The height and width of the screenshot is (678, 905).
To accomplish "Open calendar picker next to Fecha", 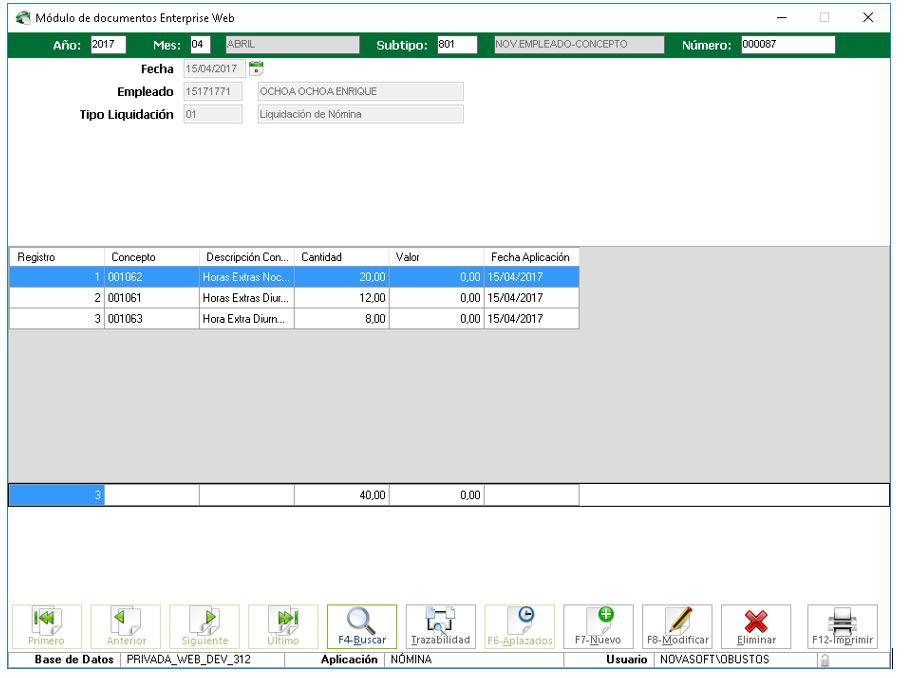I will [x=256, y=68].
